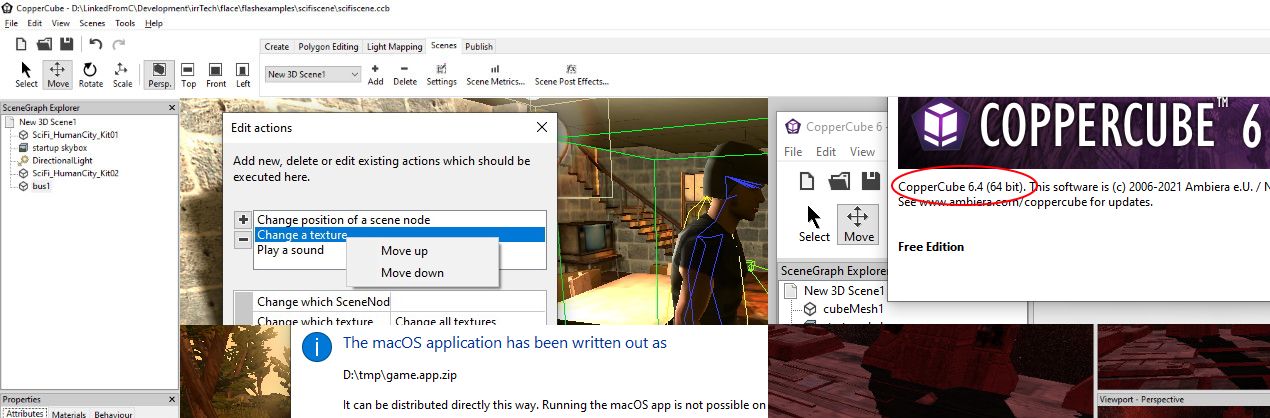Choose the Scale tool
The width and height of the screenshot is (1270, 418).
(x=122, y=75)
